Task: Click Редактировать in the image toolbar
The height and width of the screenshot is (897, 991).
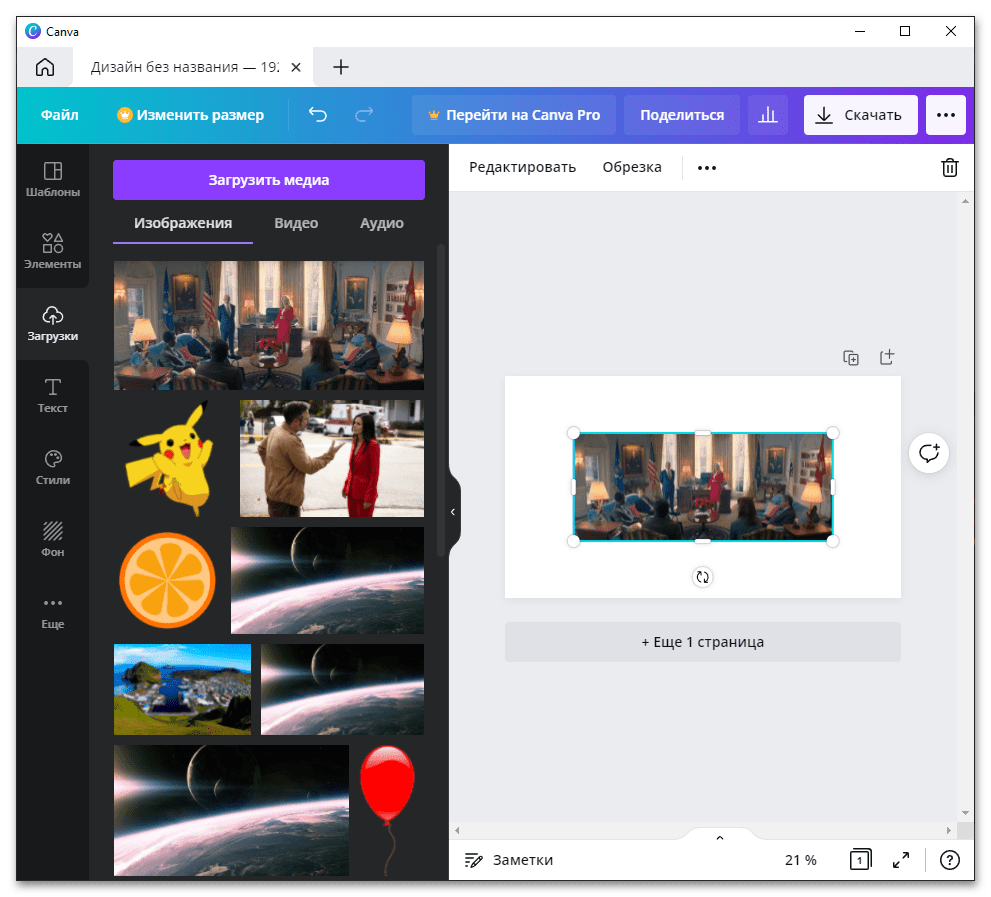Action: point(522,168)
